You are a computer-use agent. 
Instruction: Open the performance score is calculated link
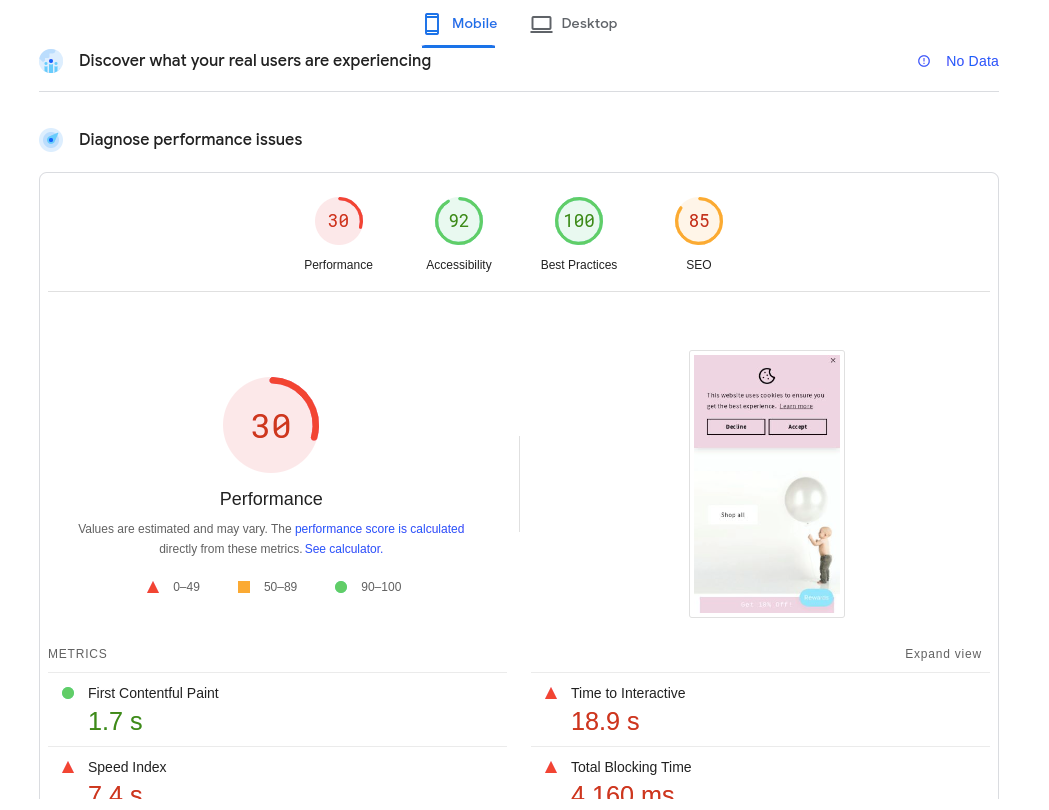pos(379,529)
